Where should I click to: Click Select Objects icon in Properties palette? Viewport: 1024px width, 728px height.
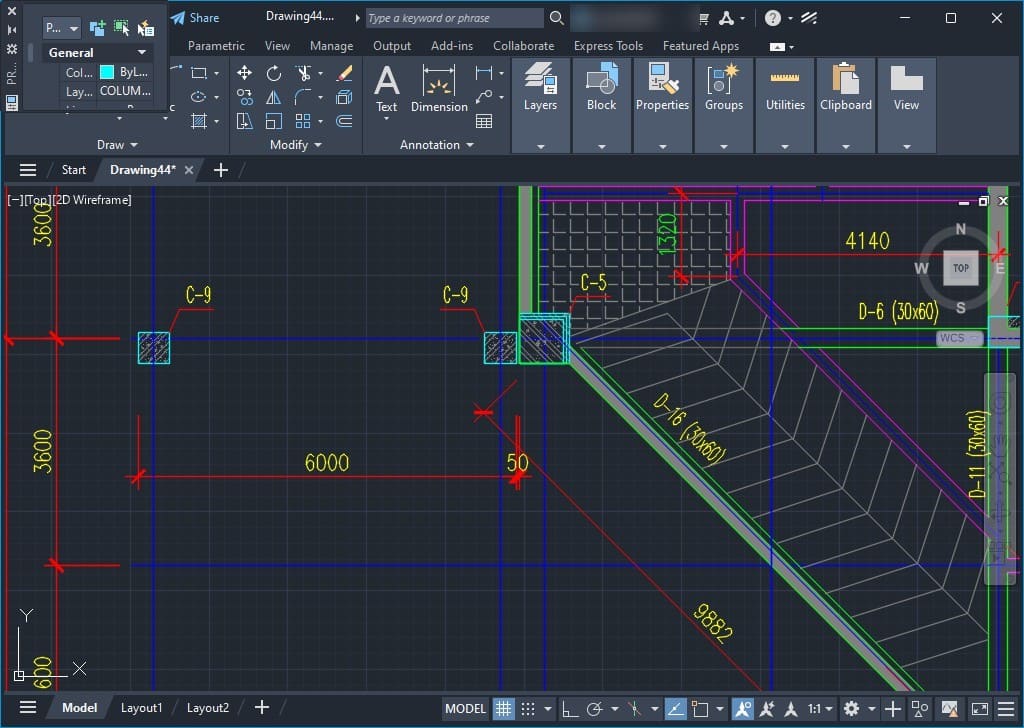pos(121,27)
